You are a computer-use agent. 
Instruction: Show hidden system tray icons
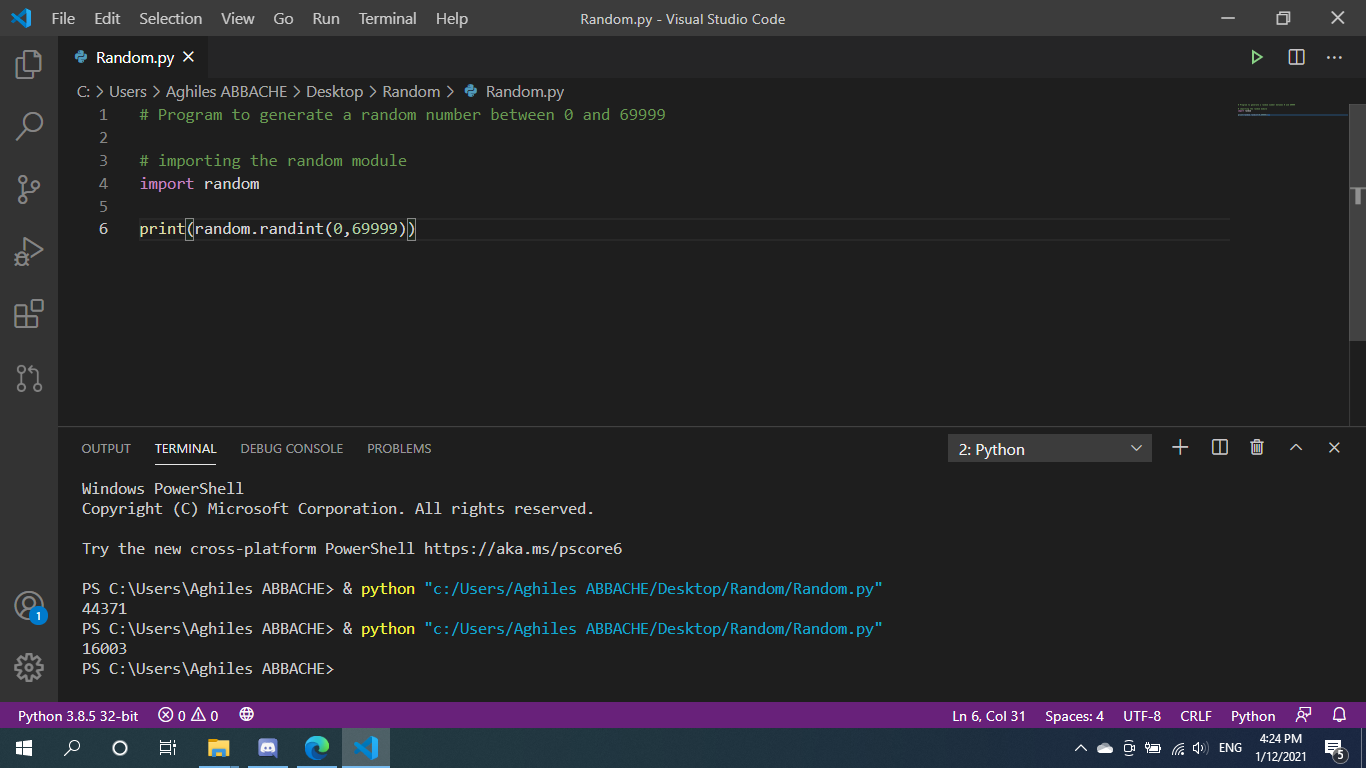(x=1080, y=748)
